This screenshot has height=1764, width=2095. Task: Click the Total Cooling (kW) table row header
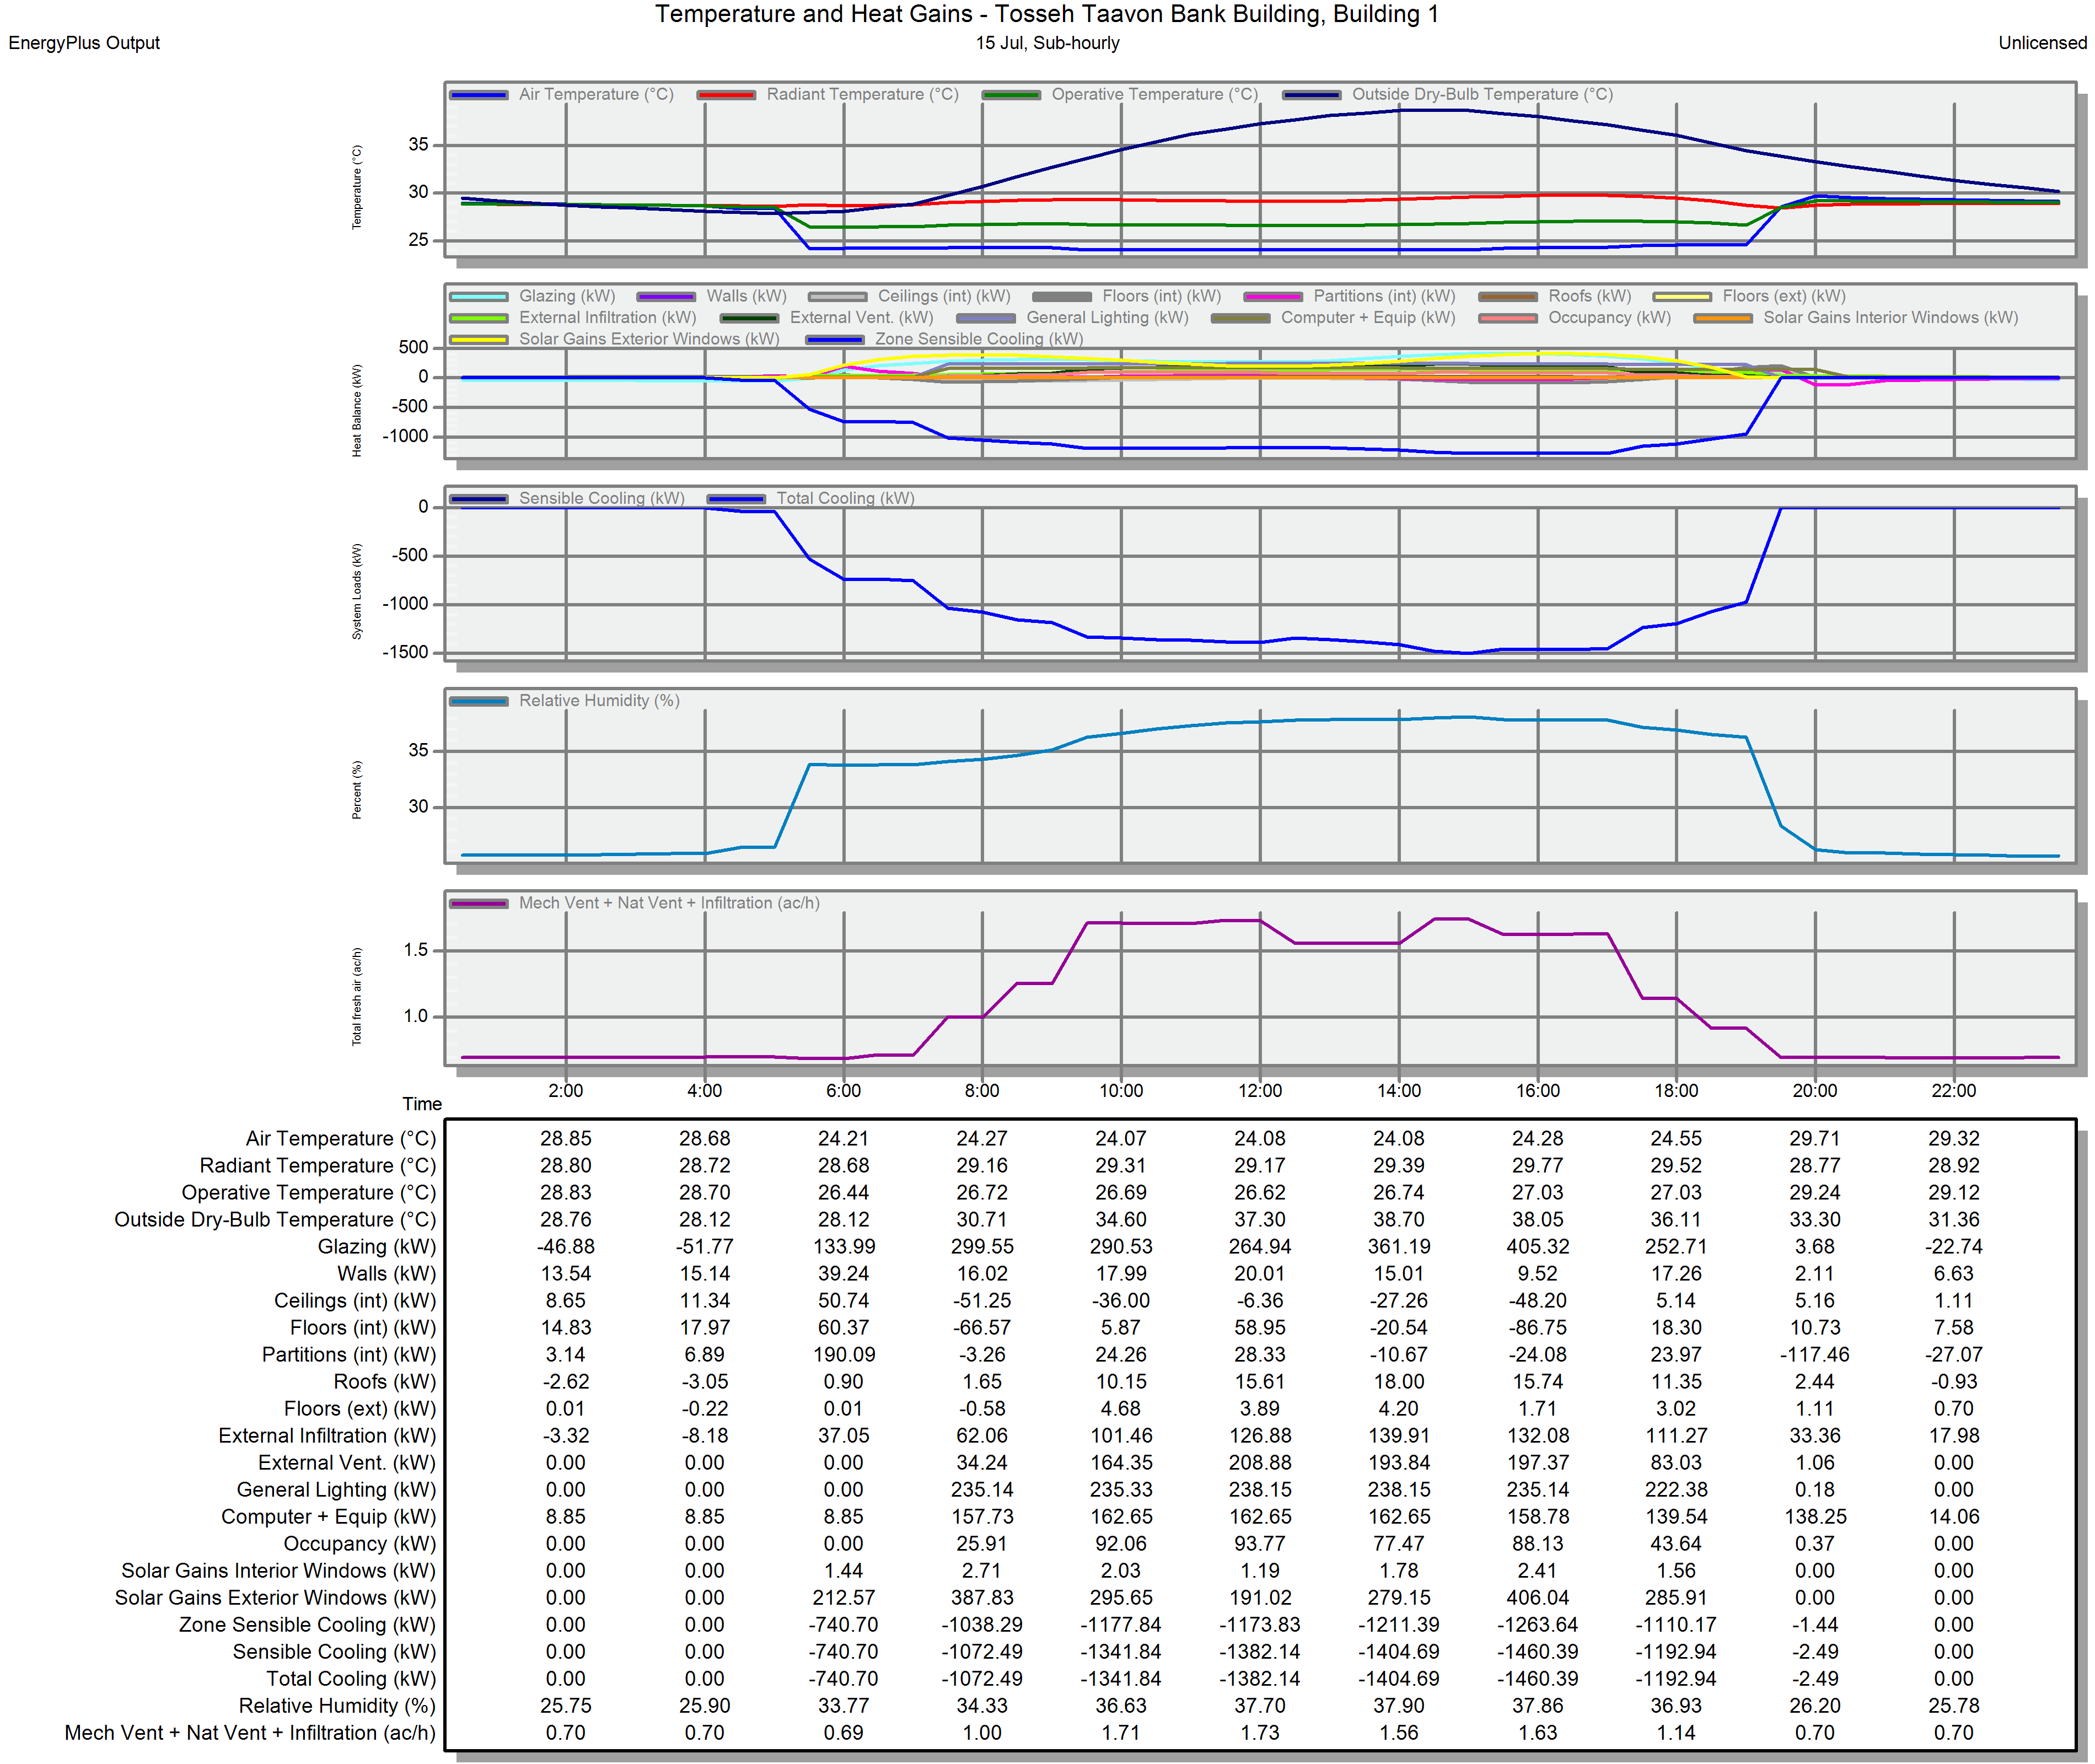click(x=351, y=1679)
